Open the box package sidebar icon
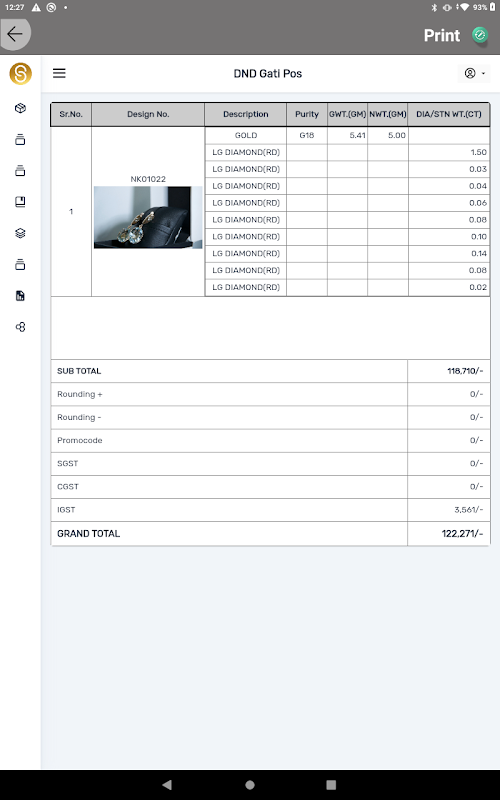The image size is (500, 800). click(x=20, y=108)
